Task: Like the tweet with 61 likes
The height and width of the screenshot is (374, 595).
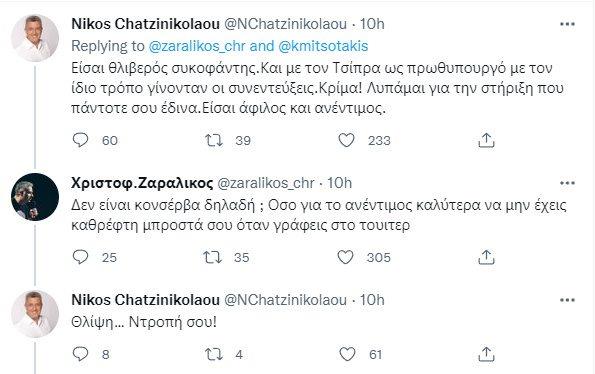Action: [x=347, y=354]
